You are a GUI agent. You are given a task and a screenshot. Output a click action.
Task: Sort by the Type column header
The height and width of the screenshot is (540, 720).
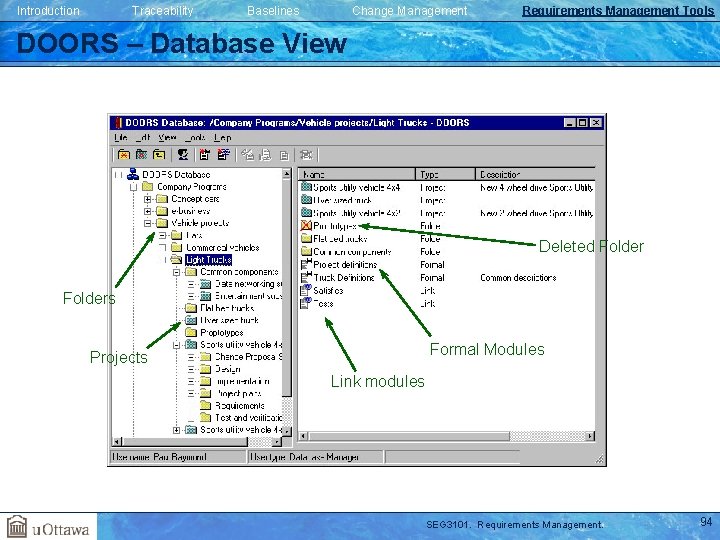[x=445, y=174]
